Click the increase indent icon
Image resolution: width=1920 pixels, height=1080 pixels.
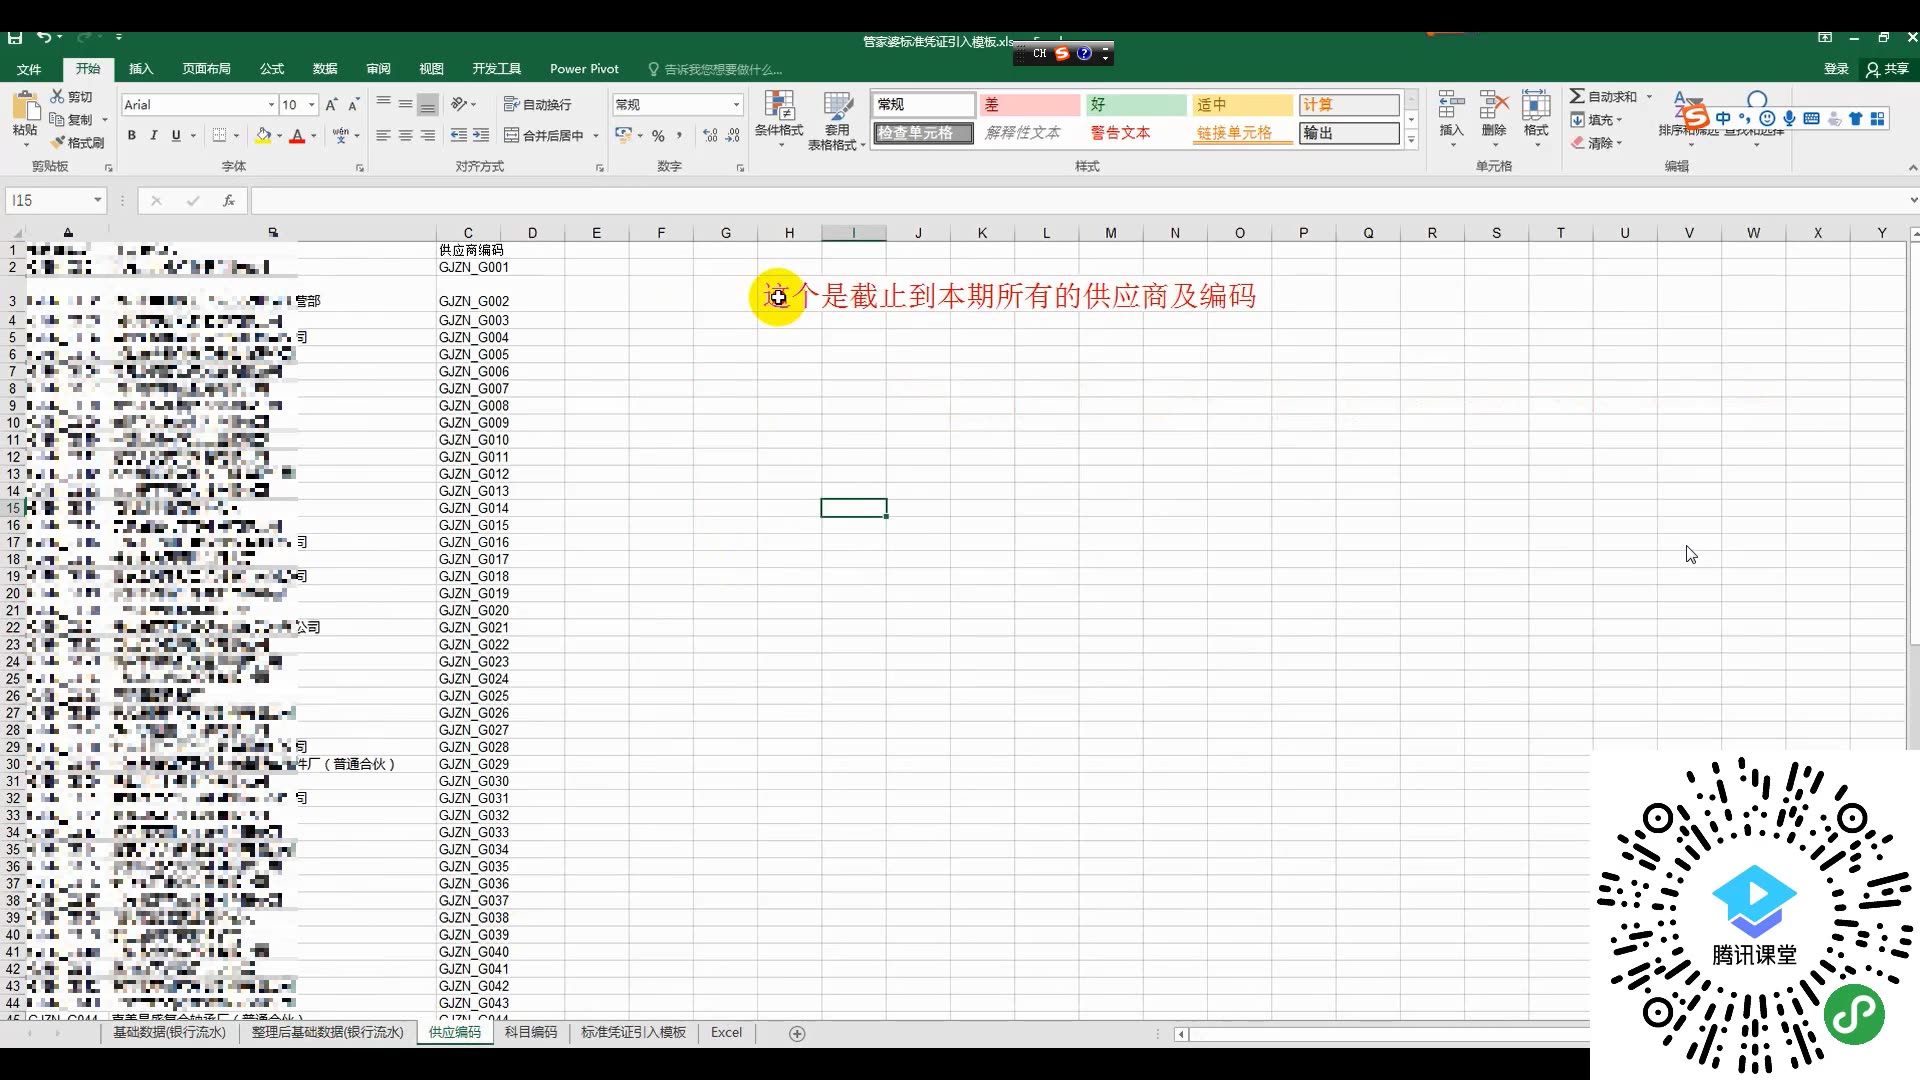(481, 135)
